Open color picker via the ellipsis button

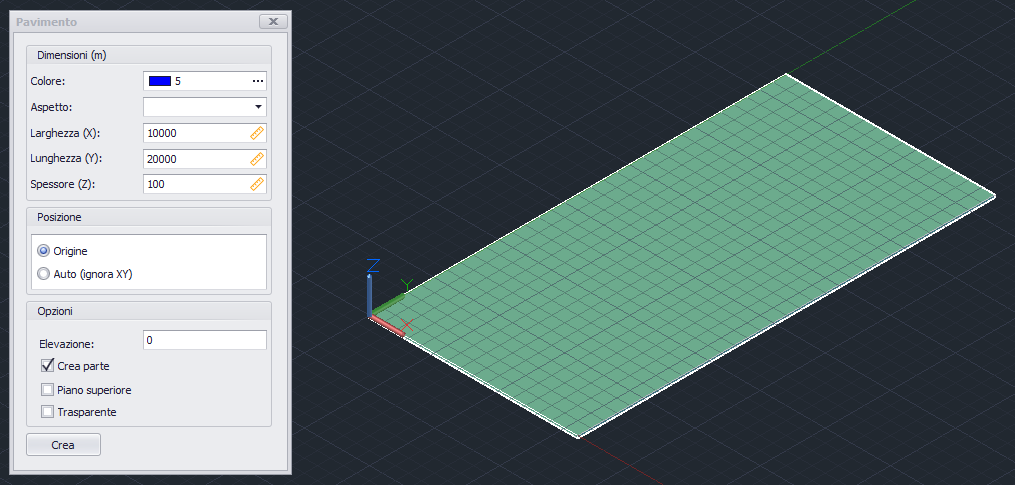(x=257, y=81)
